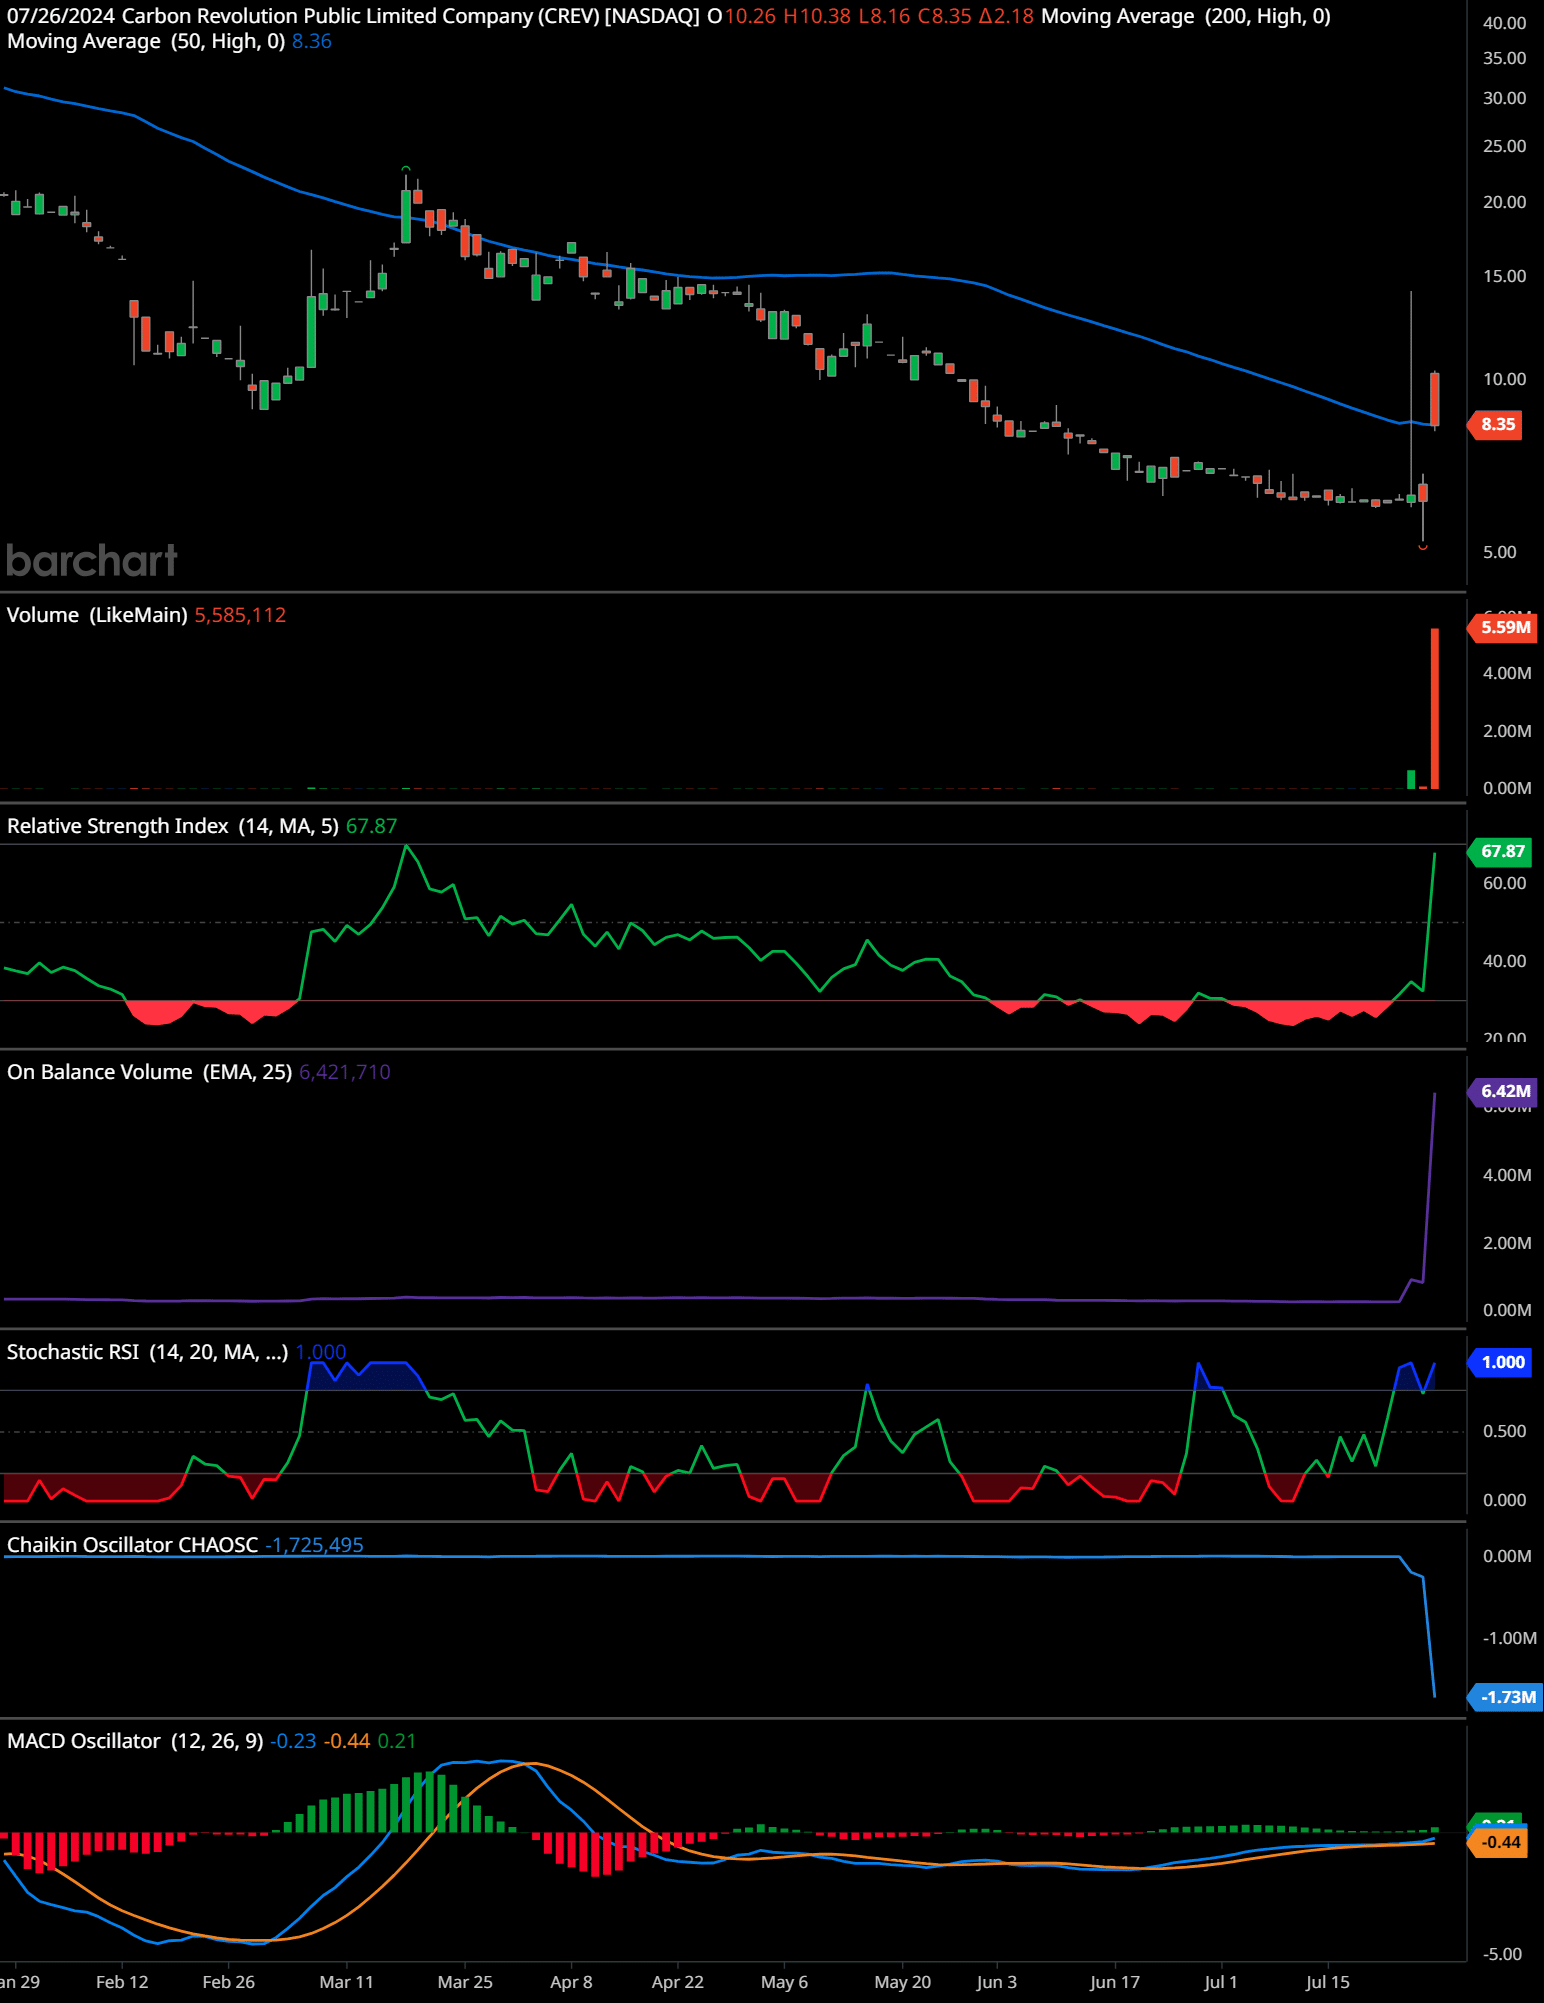The image size is (1544, 2003).
Task: Click 4.00M on the Volume panel axis
Action: click(x=1507, y=673)
